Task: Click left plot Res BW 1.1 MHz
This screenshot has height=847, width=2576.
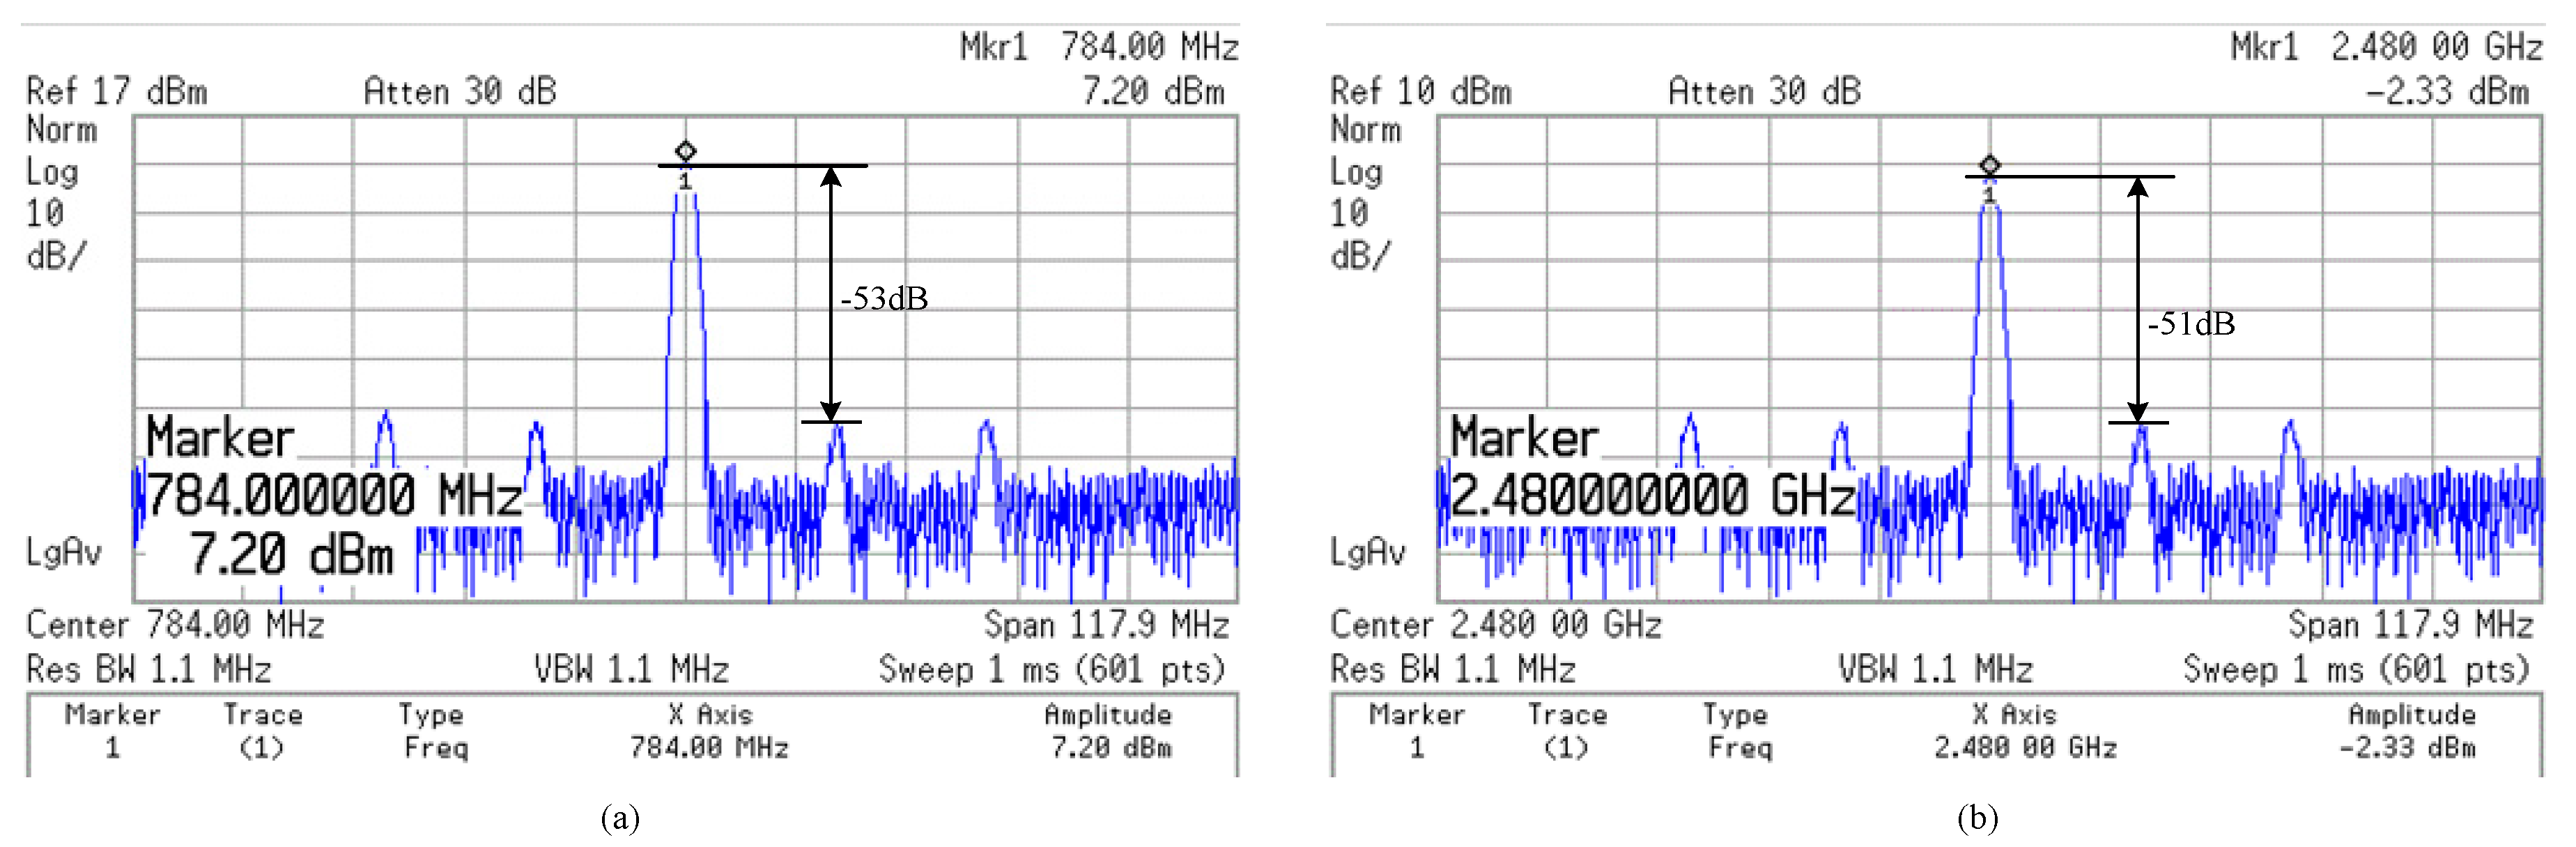Action: (149, 669)
